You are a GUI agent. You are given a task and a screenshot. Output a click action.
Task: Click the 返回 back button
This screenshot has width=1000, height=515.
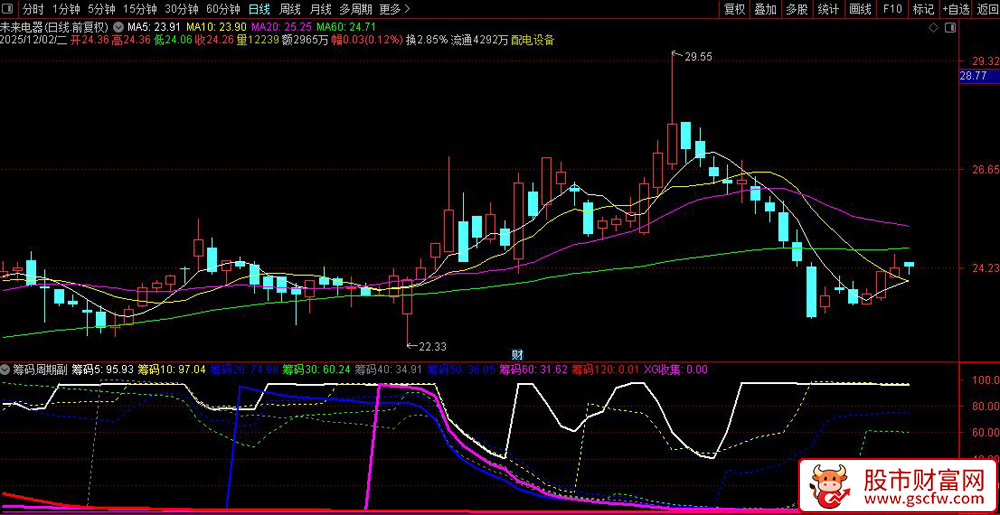(x=986, y=9)
